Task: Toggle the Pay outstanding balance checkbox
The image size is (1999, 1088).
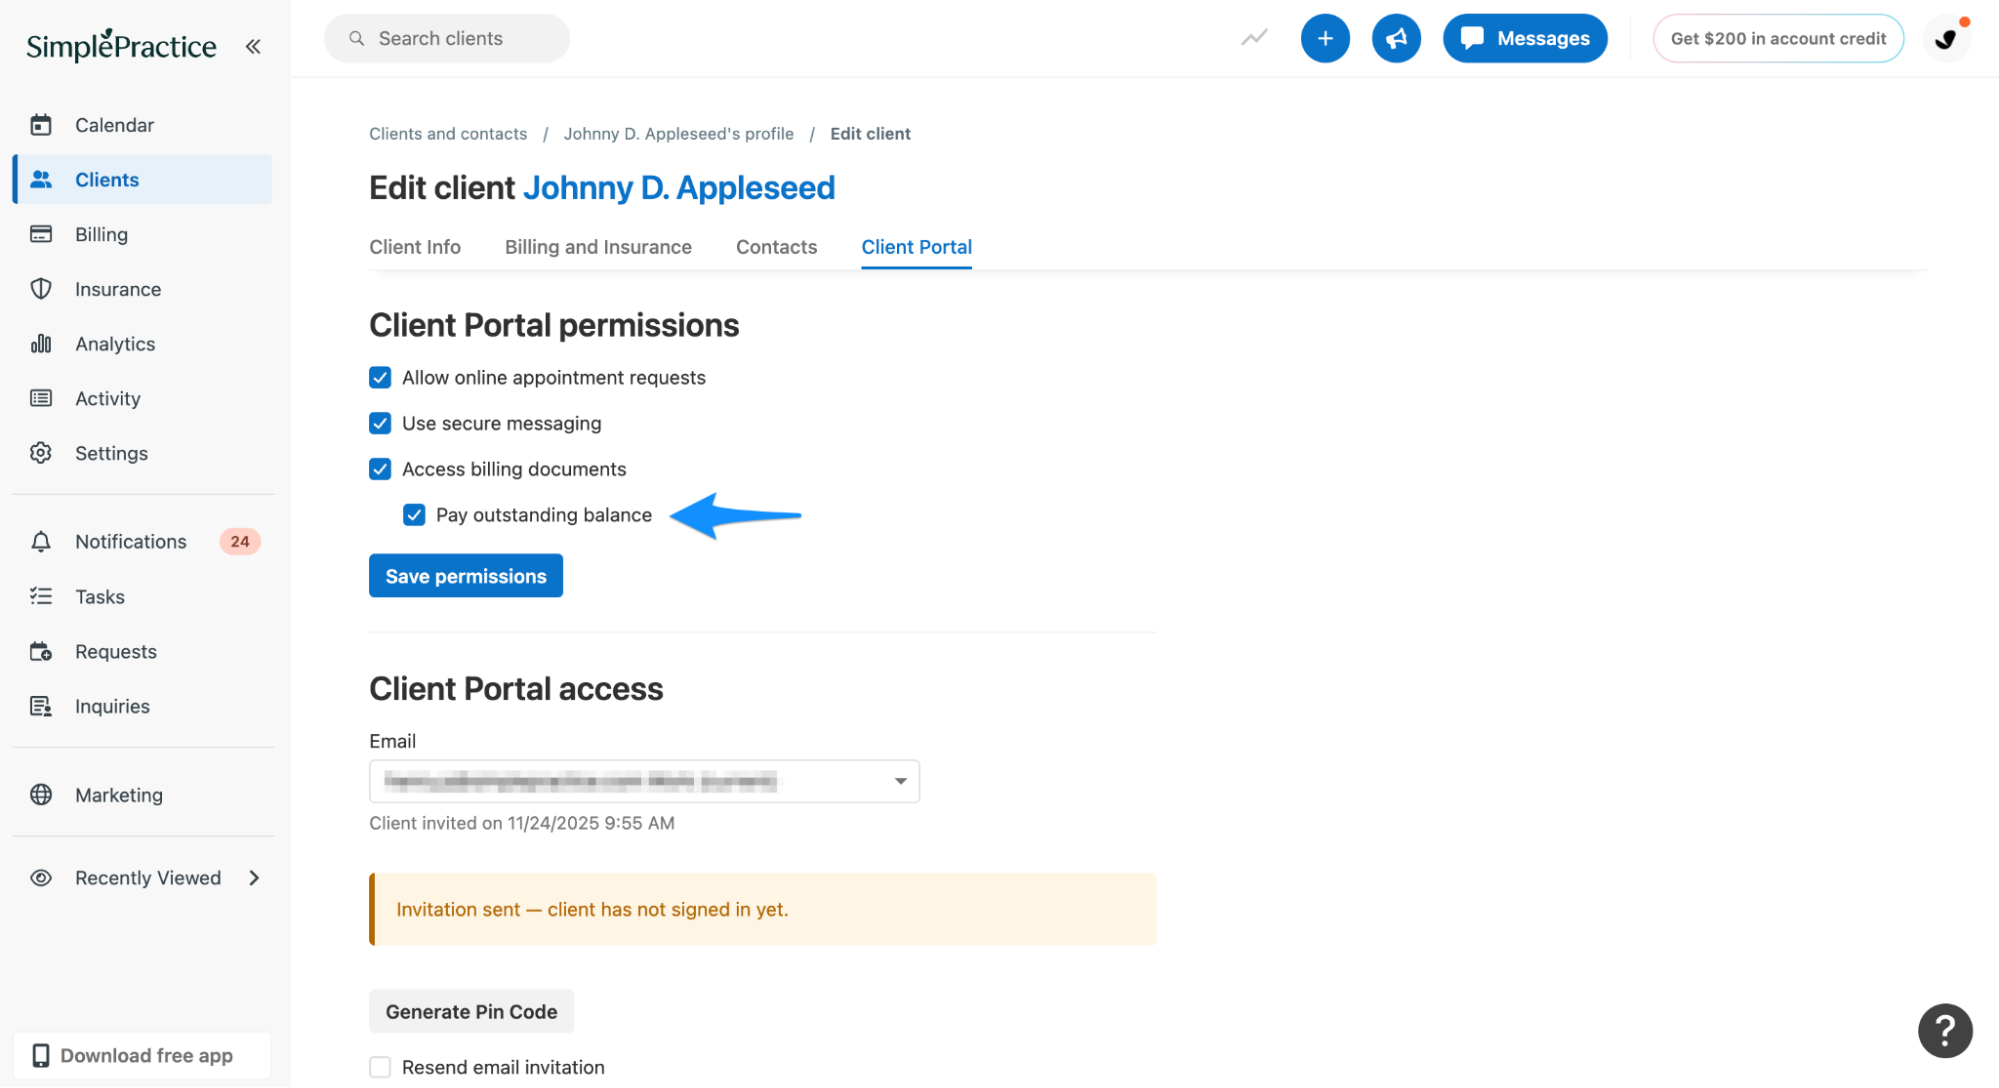Action: 414,515
